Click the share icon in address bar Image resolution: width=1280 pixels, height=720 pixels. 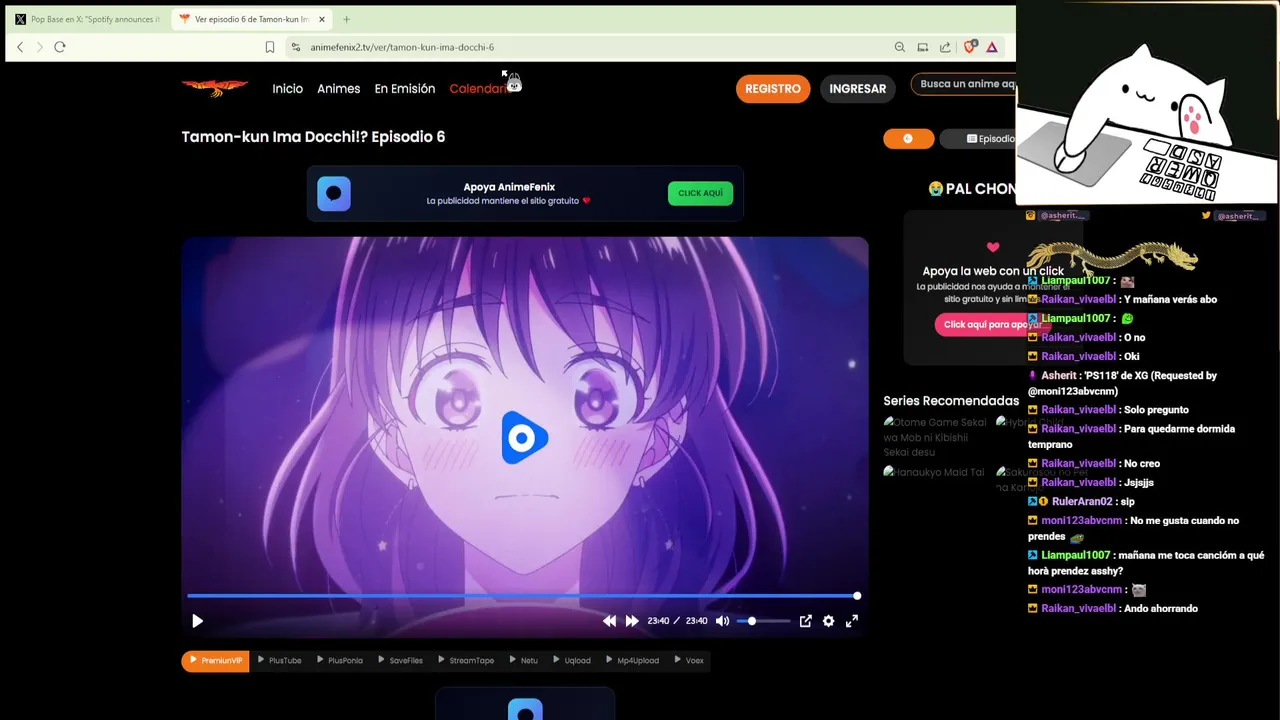(x=945, y=47)
